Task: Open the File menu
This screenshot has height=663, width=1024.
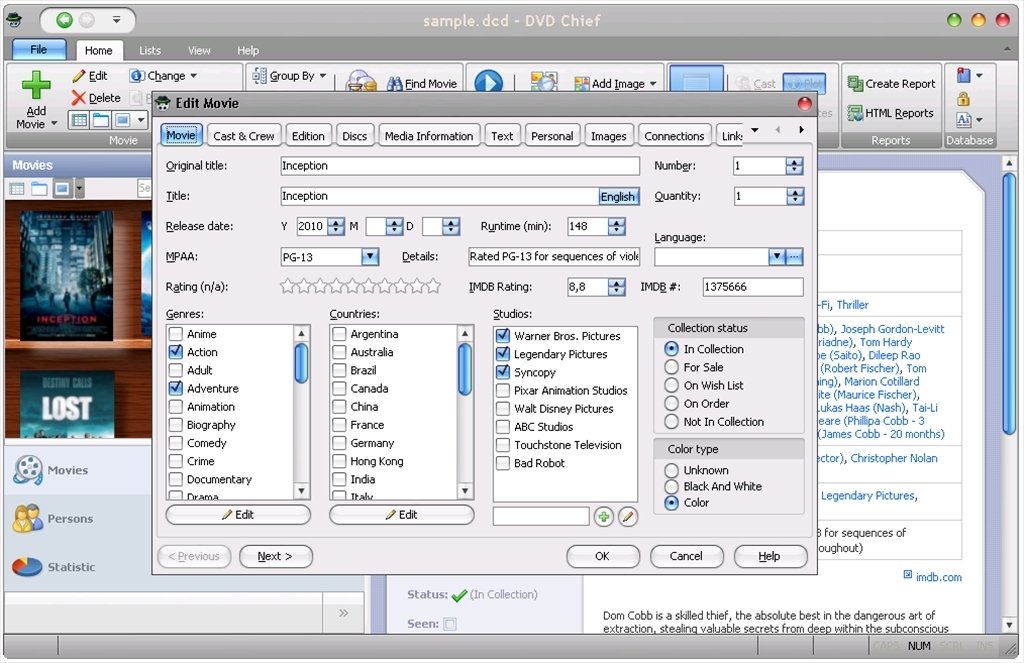Action: [x=39, y=49]
